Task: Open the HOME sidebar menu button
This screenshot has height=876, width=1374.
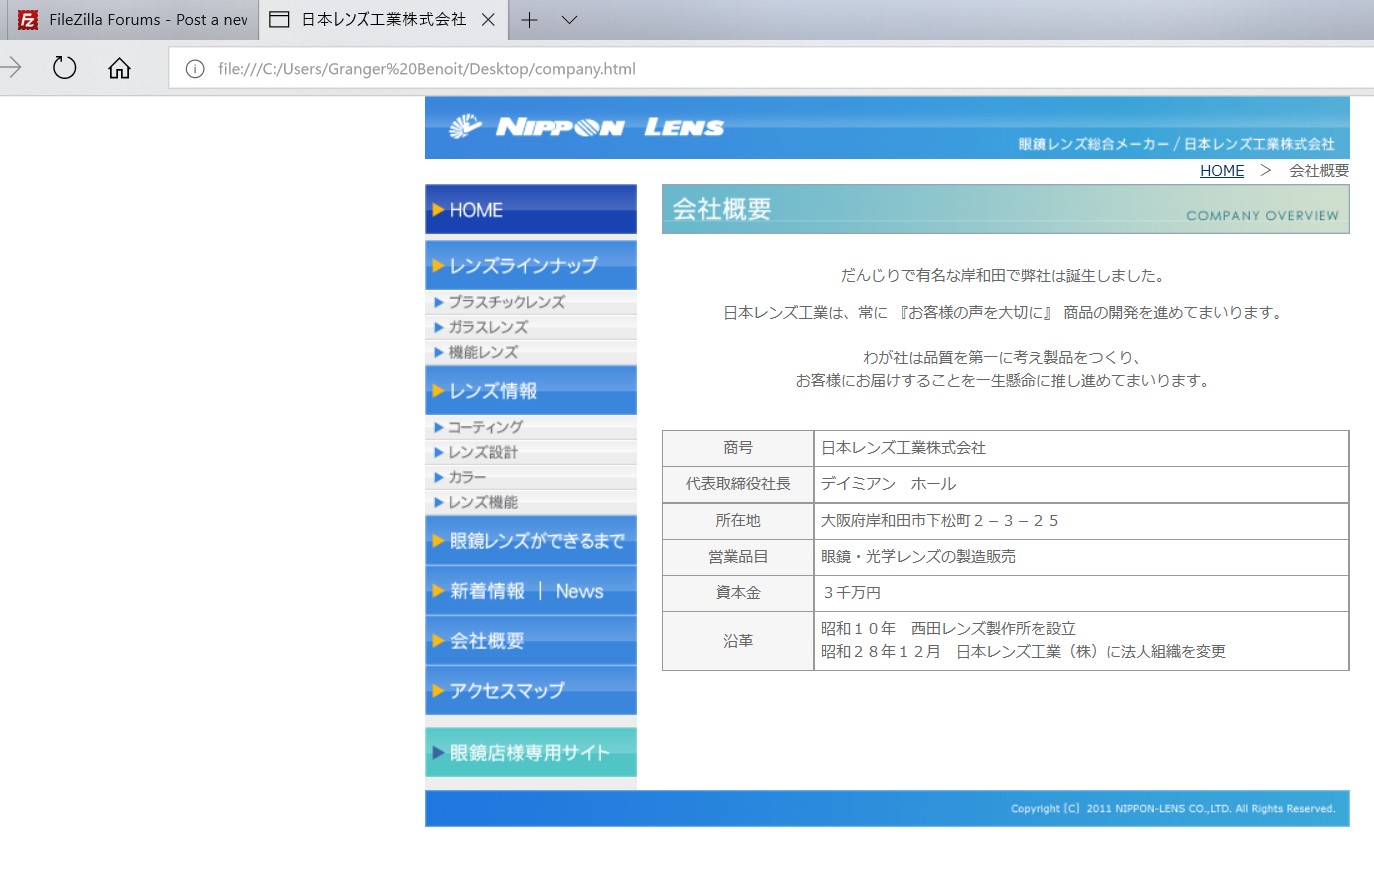Action: click(531, 210)
